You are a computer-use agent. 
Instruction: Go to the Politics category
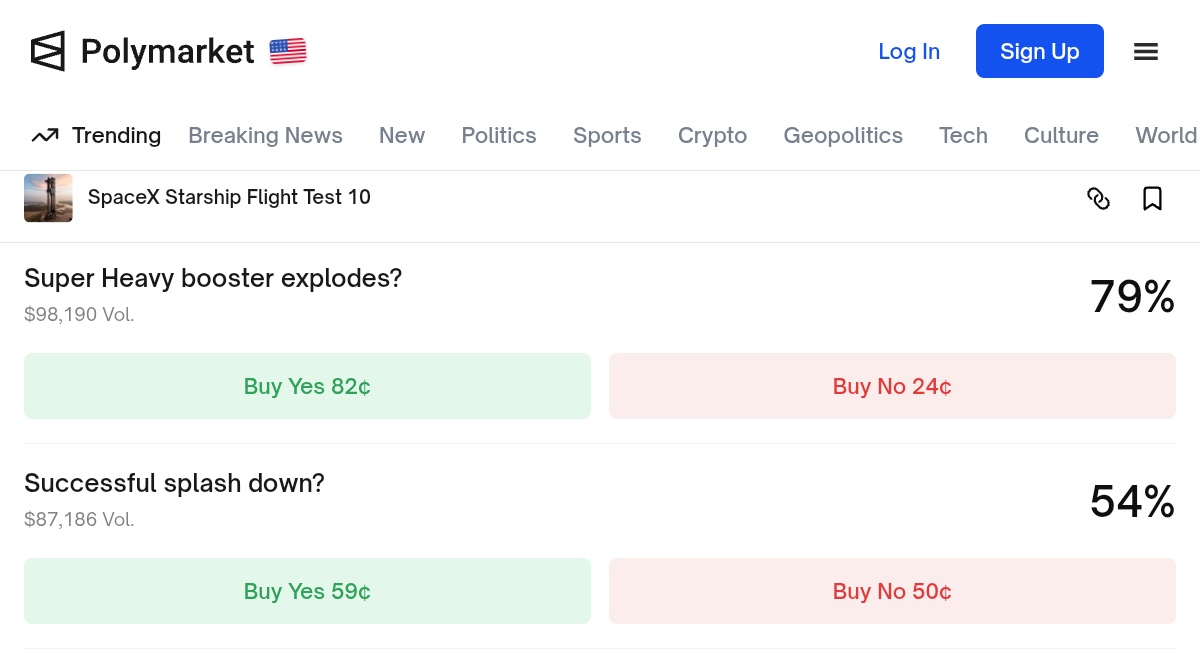tap(498, 135)
